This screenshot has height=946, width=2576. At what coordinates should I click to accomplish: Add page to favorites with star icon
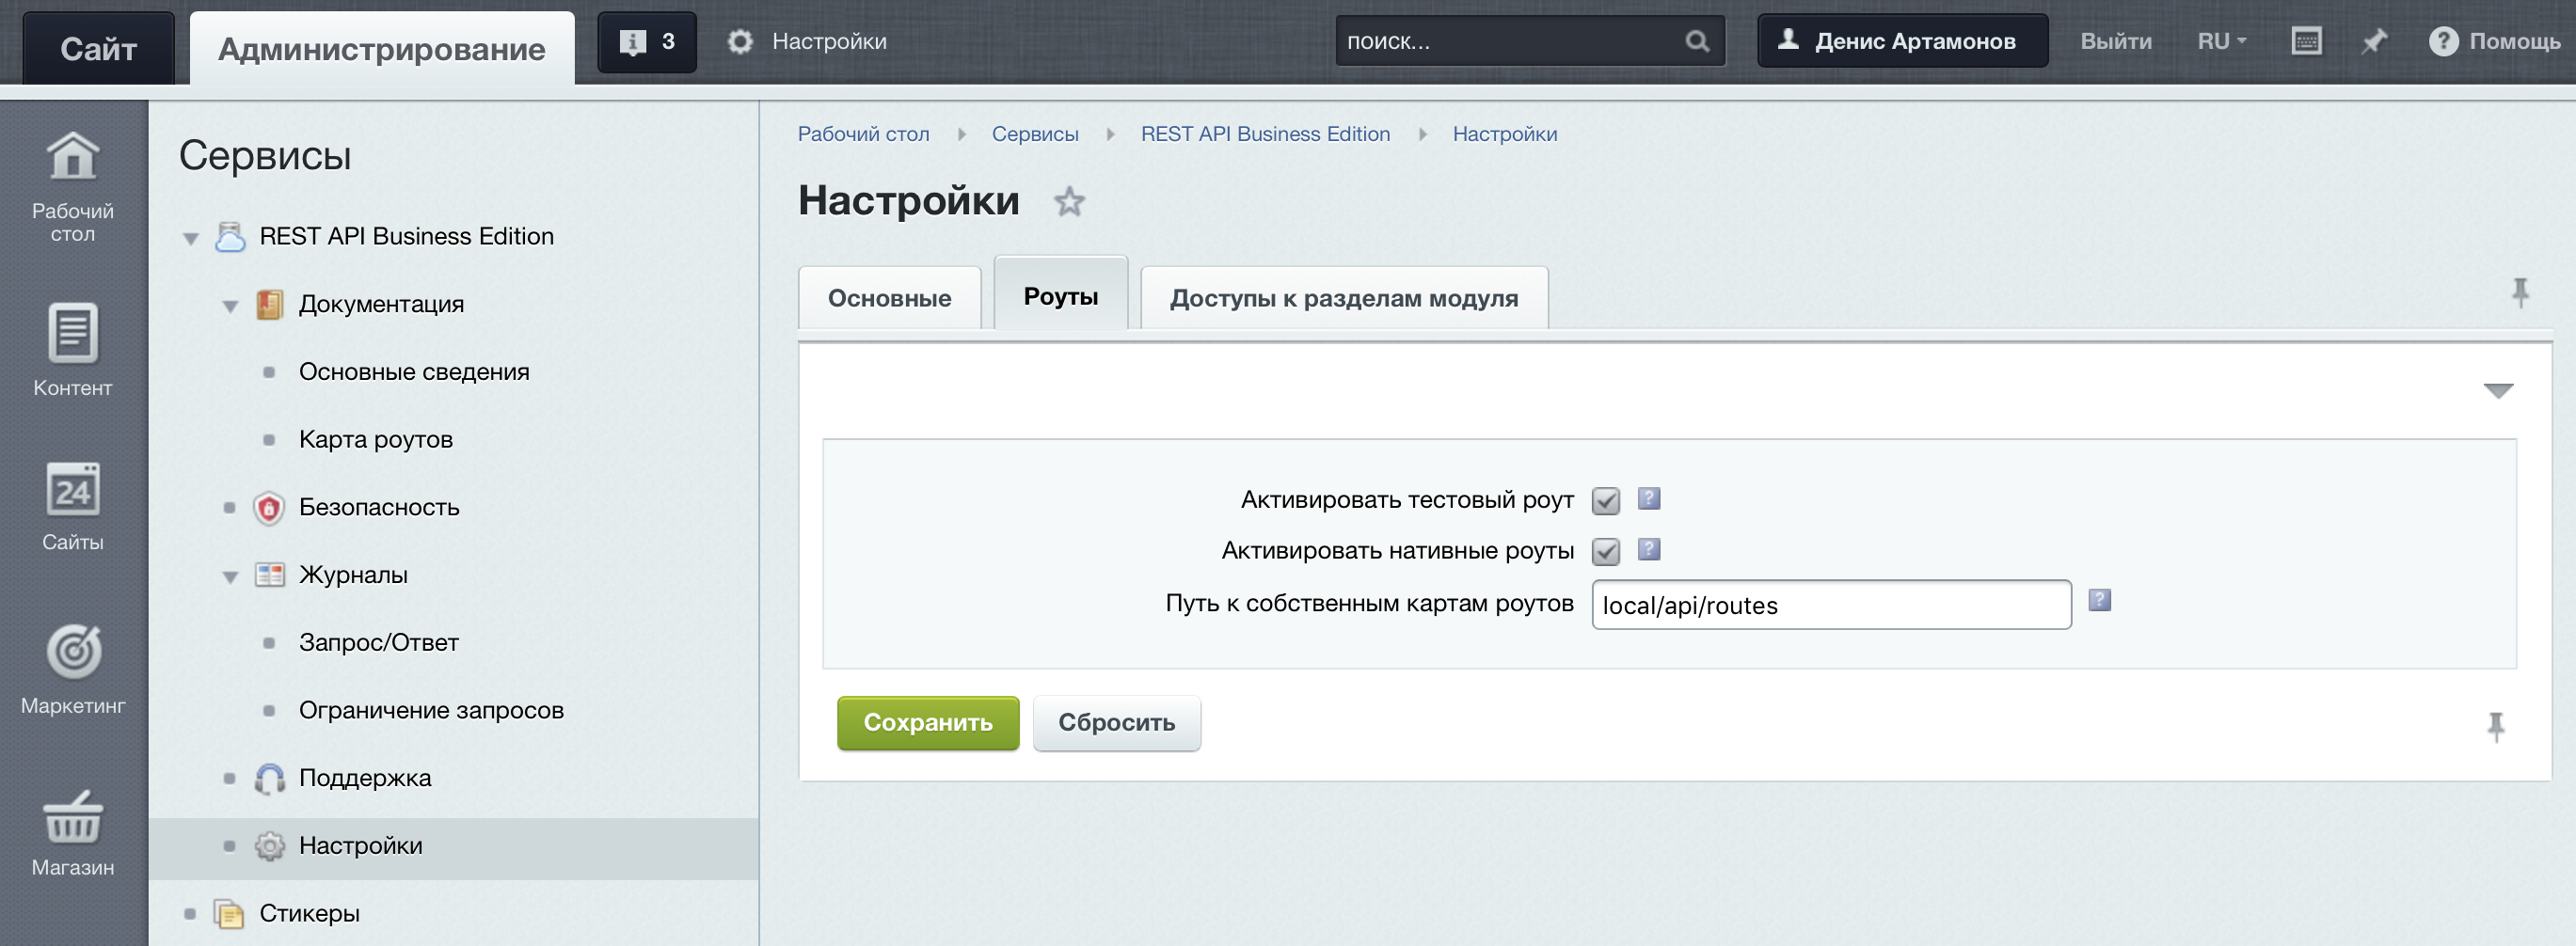1069,202
